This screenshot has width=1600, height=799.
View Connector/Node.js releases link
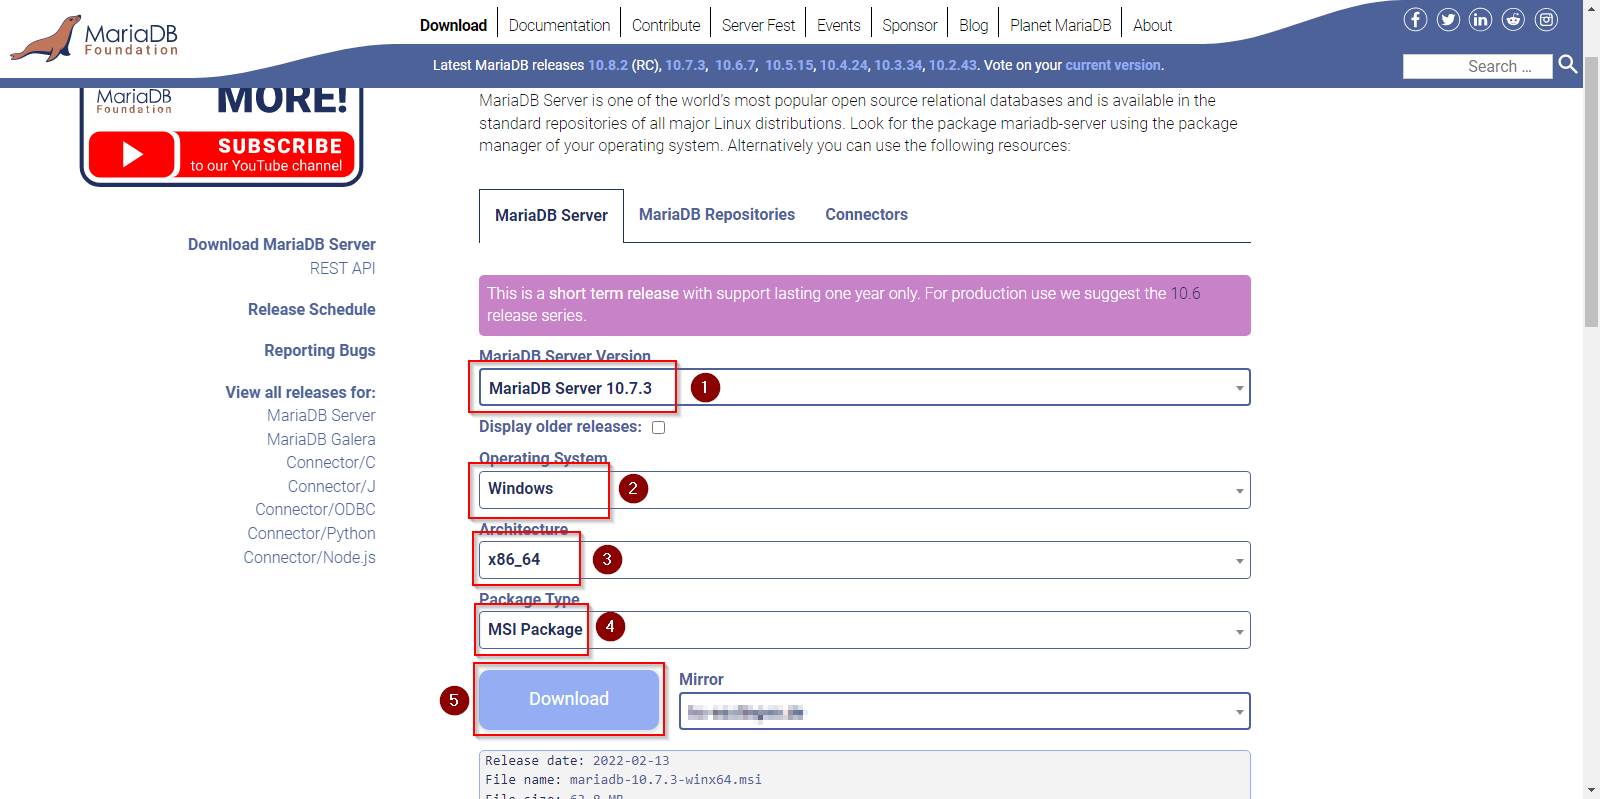pyautogui.click(x=310, y=557)
